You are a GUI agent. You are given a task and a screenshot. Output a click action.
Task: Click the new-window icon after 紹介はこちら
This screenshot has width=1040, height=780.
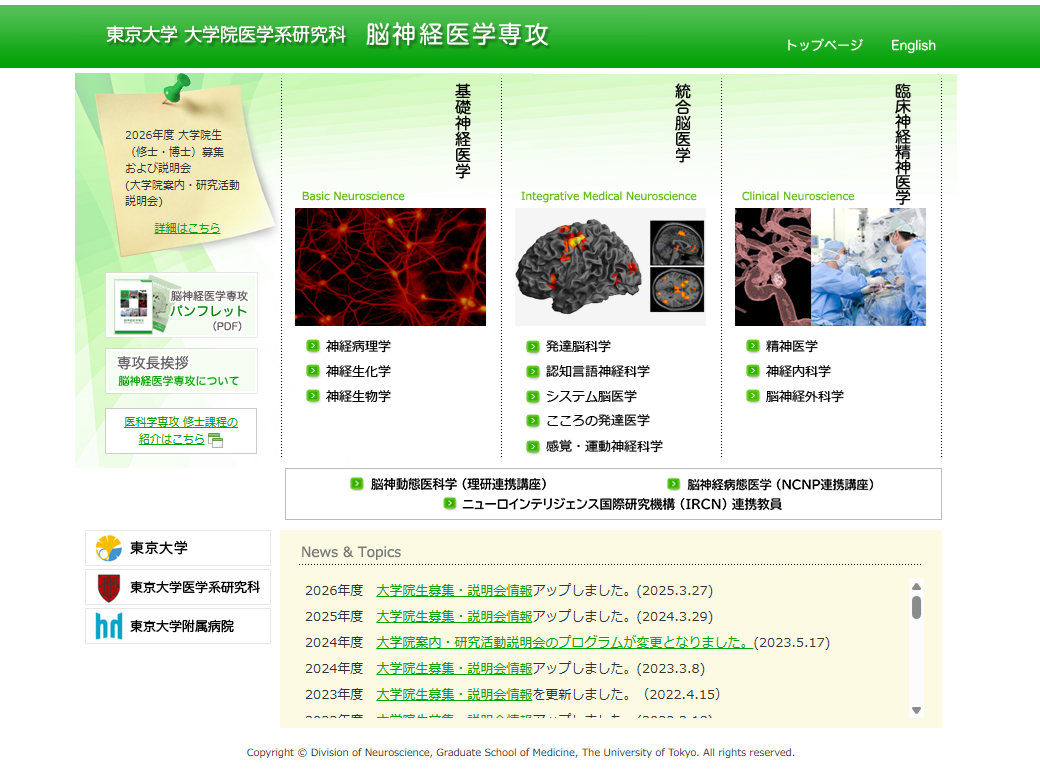(x=215, y=440)
